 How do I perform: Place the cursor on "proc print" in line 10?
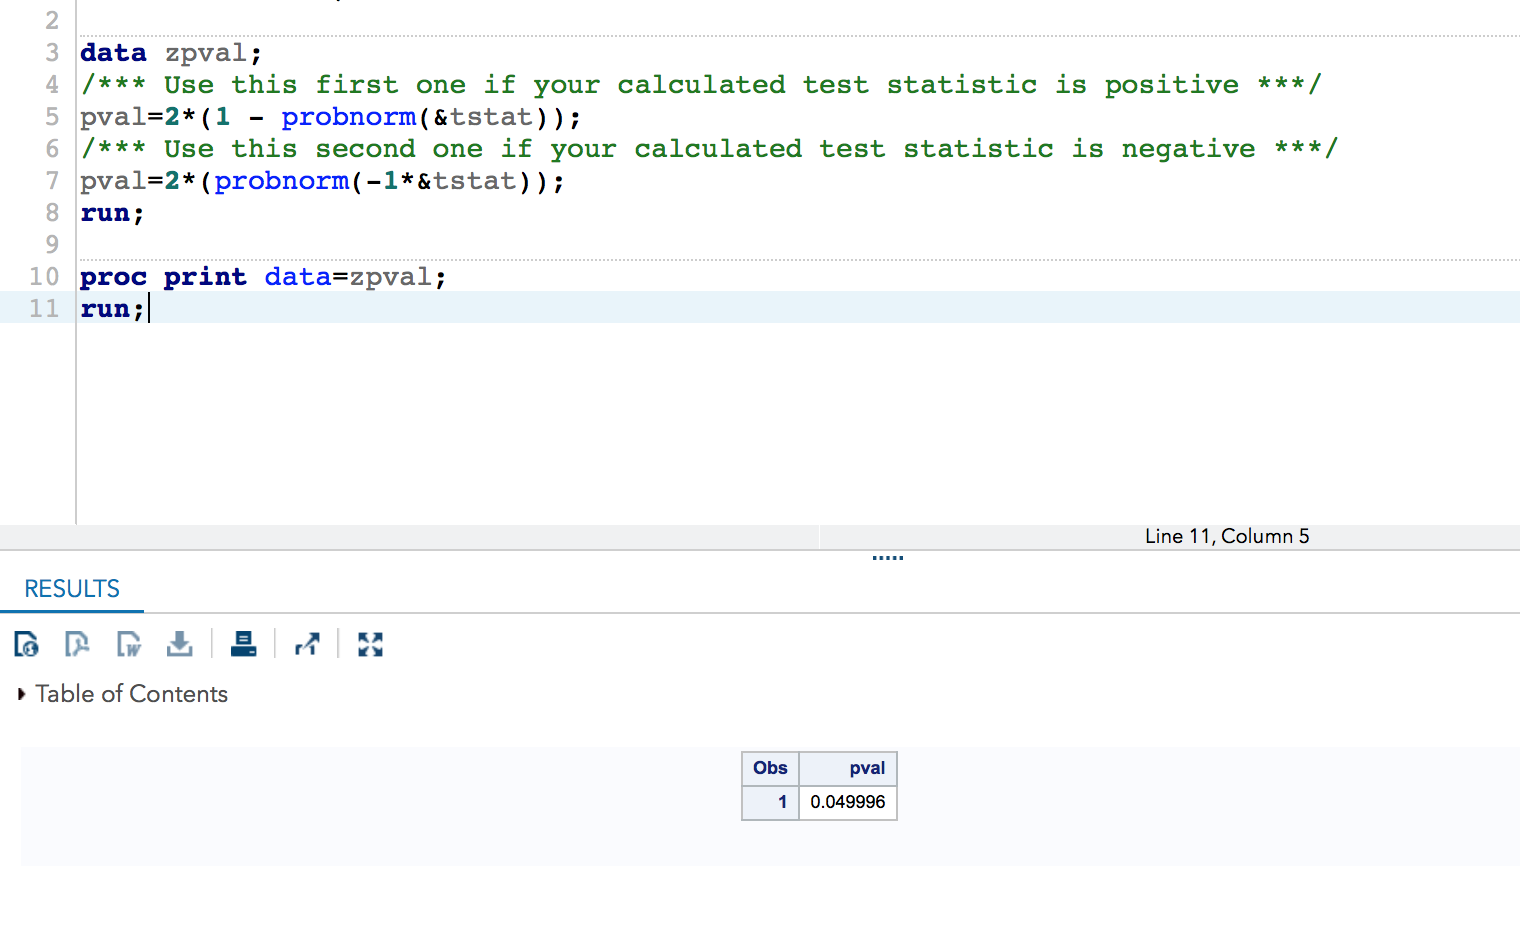[x=163, y=277]
